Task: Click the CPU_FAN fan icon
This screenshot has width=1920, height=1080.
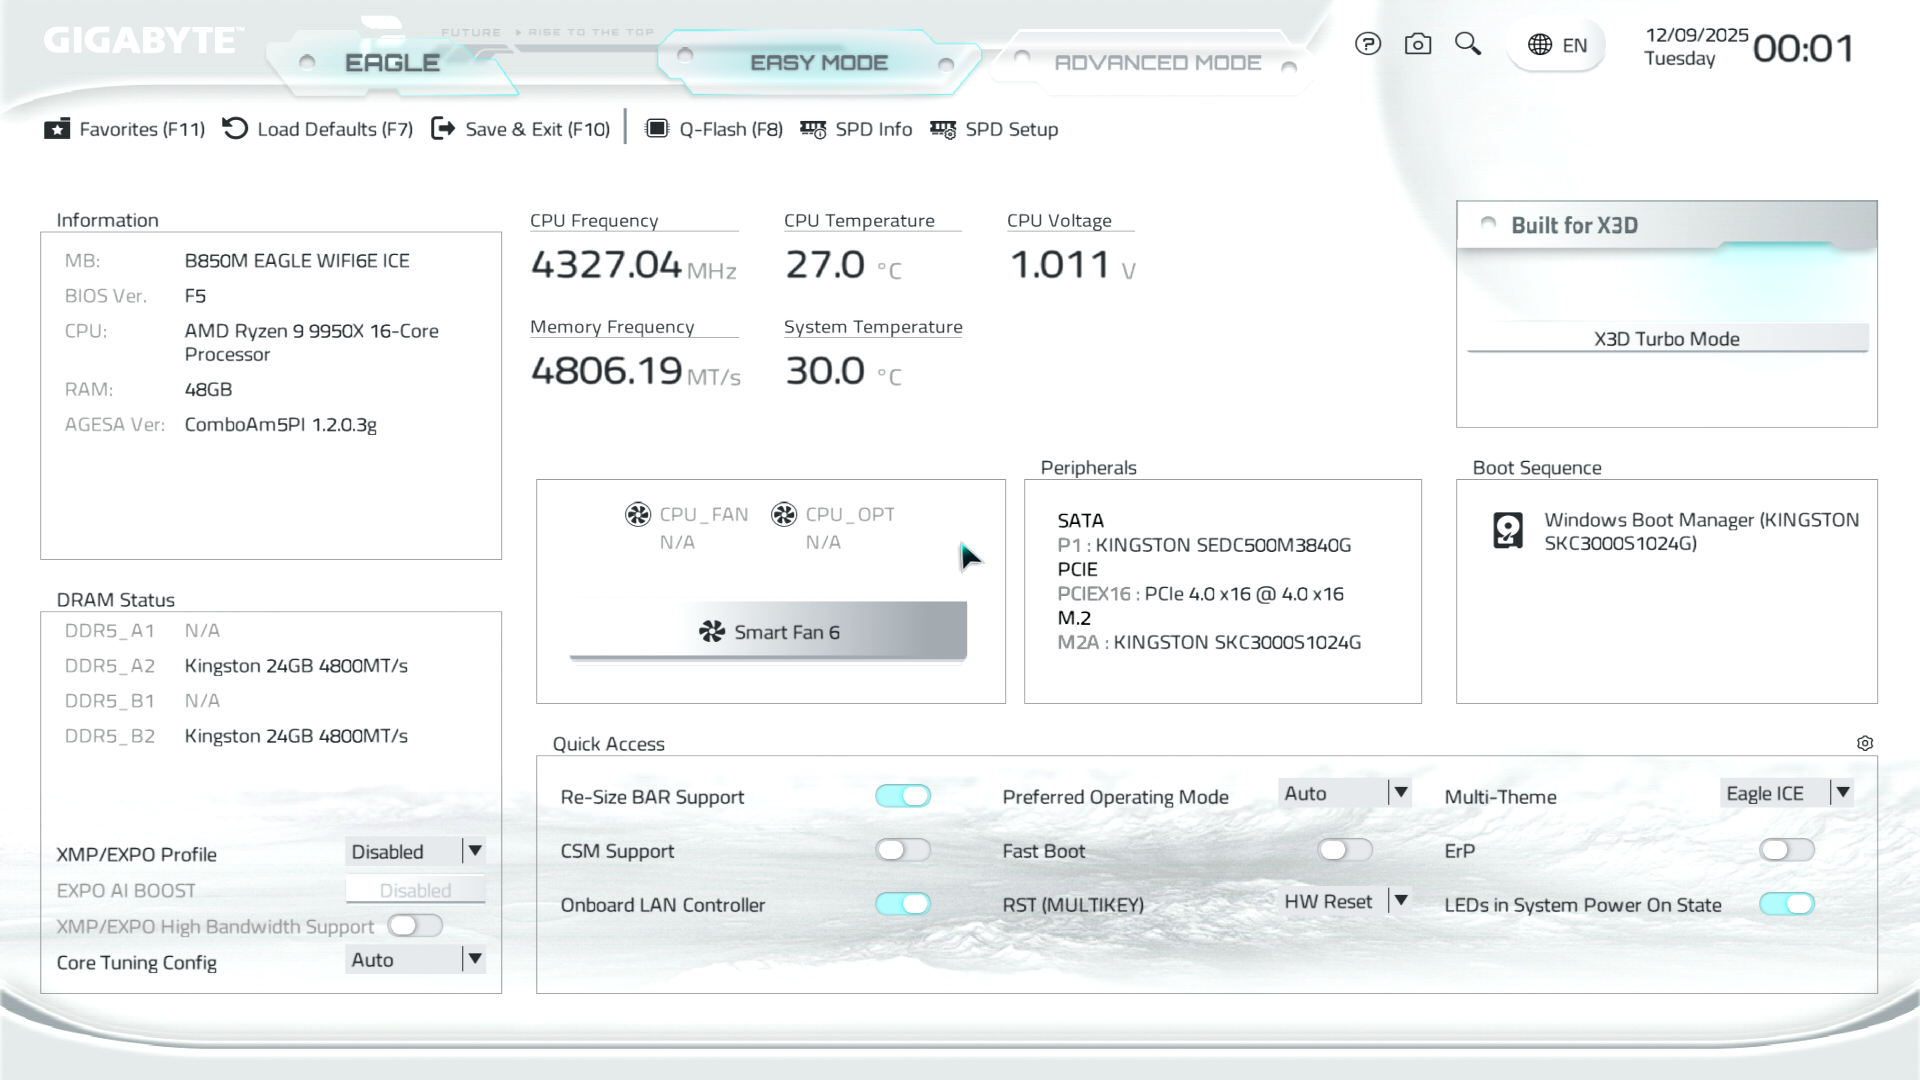Action: 638,514
